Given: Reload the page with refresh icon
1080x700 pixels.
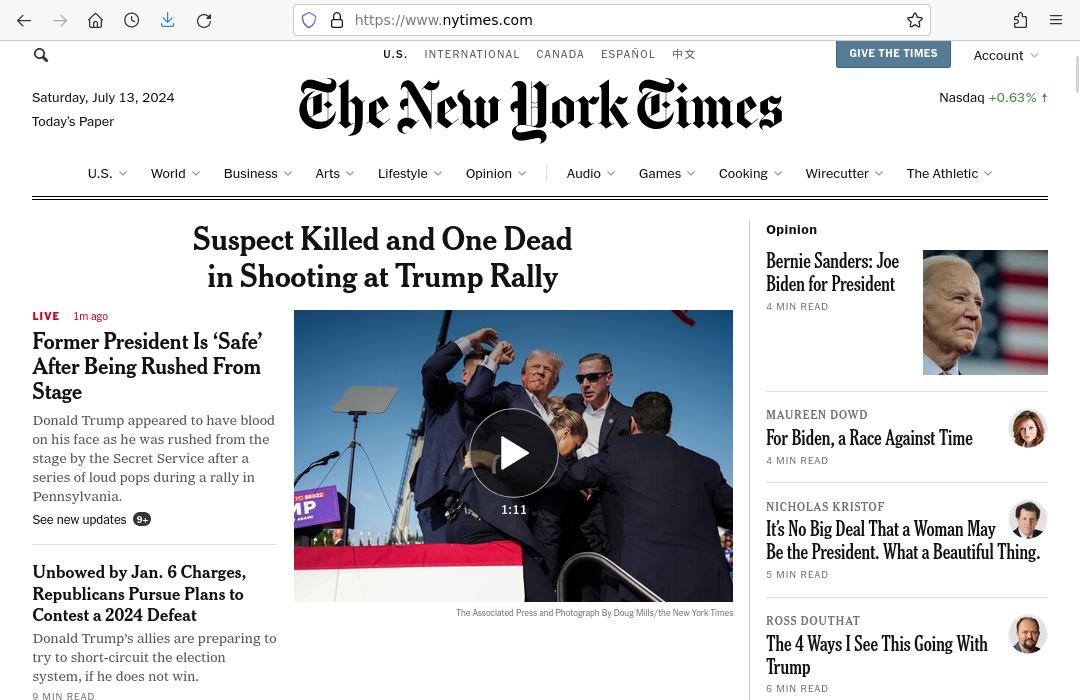Looking at the screenshot, I should (204, 20).
